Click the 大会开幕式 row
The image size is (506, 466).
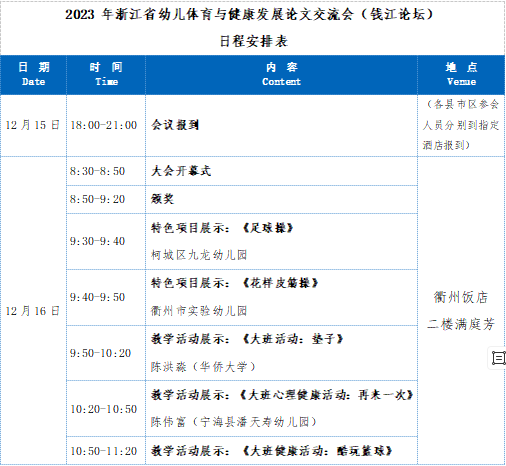242,171
